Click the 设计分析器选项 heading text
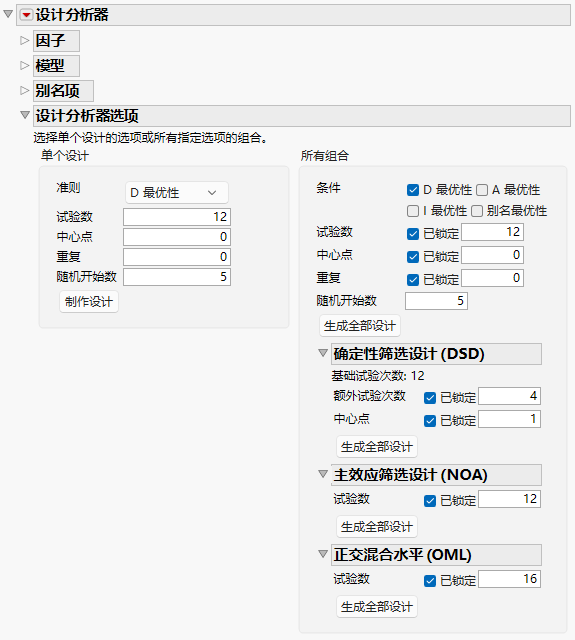The width and height of the screenshot is (575, 640). 87,116
